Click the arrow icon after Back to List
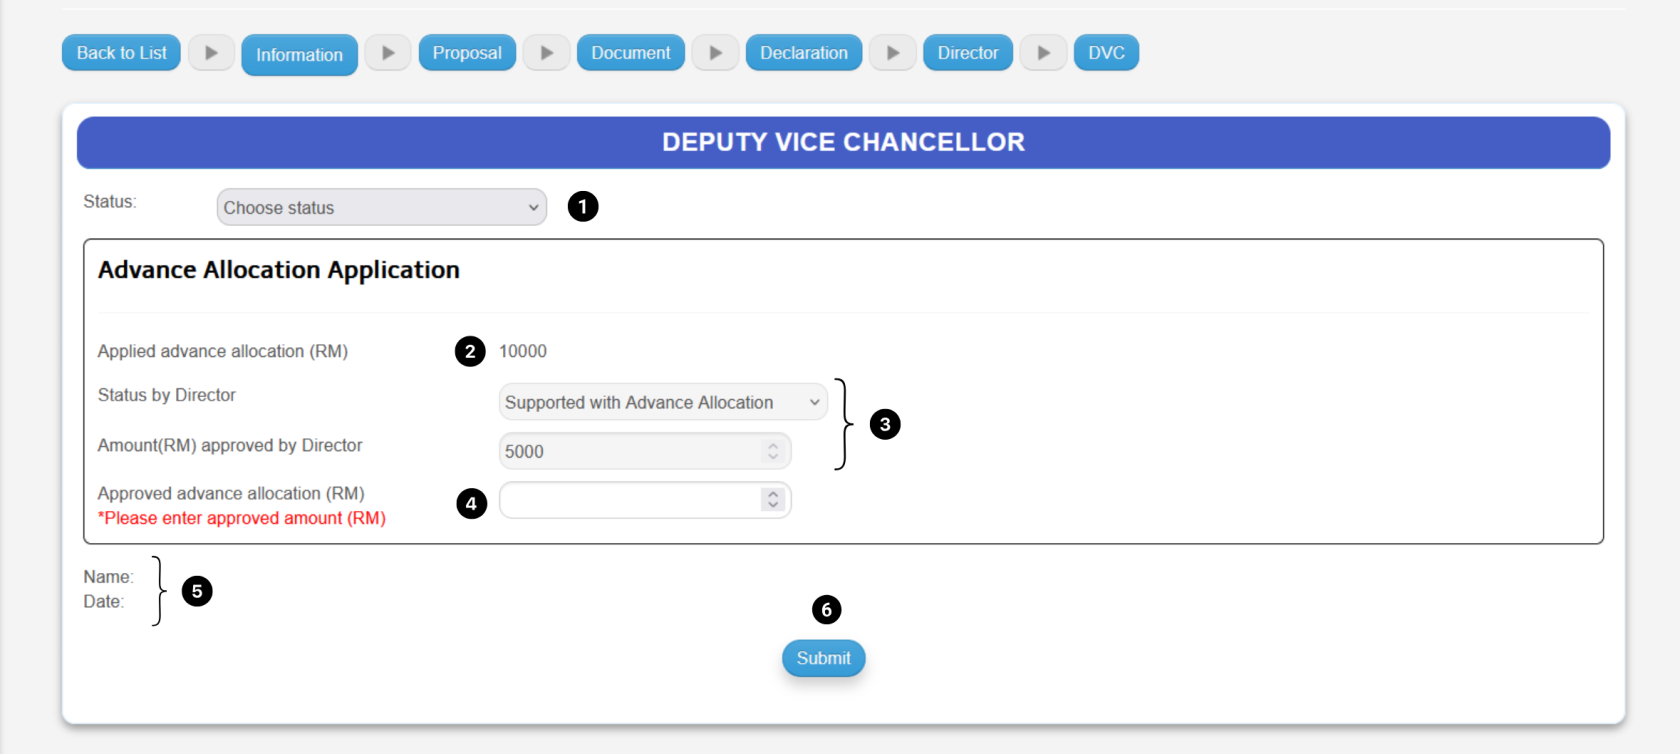The image size is (1680, 754). click(x=211, y=52)
